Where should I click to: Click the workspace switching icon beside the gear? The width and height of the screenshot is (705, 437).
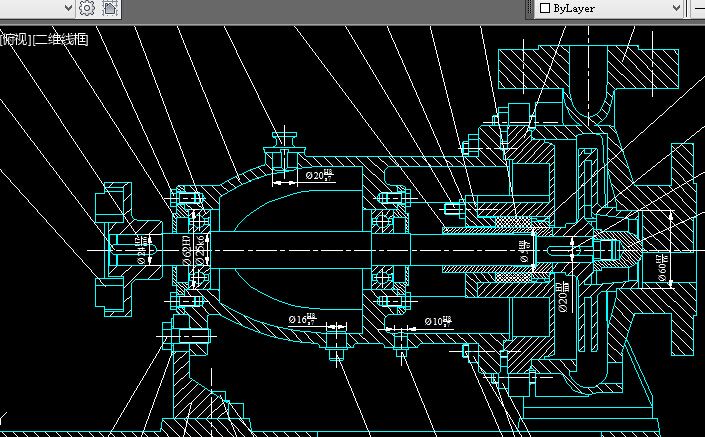click(x=110, y=8)
